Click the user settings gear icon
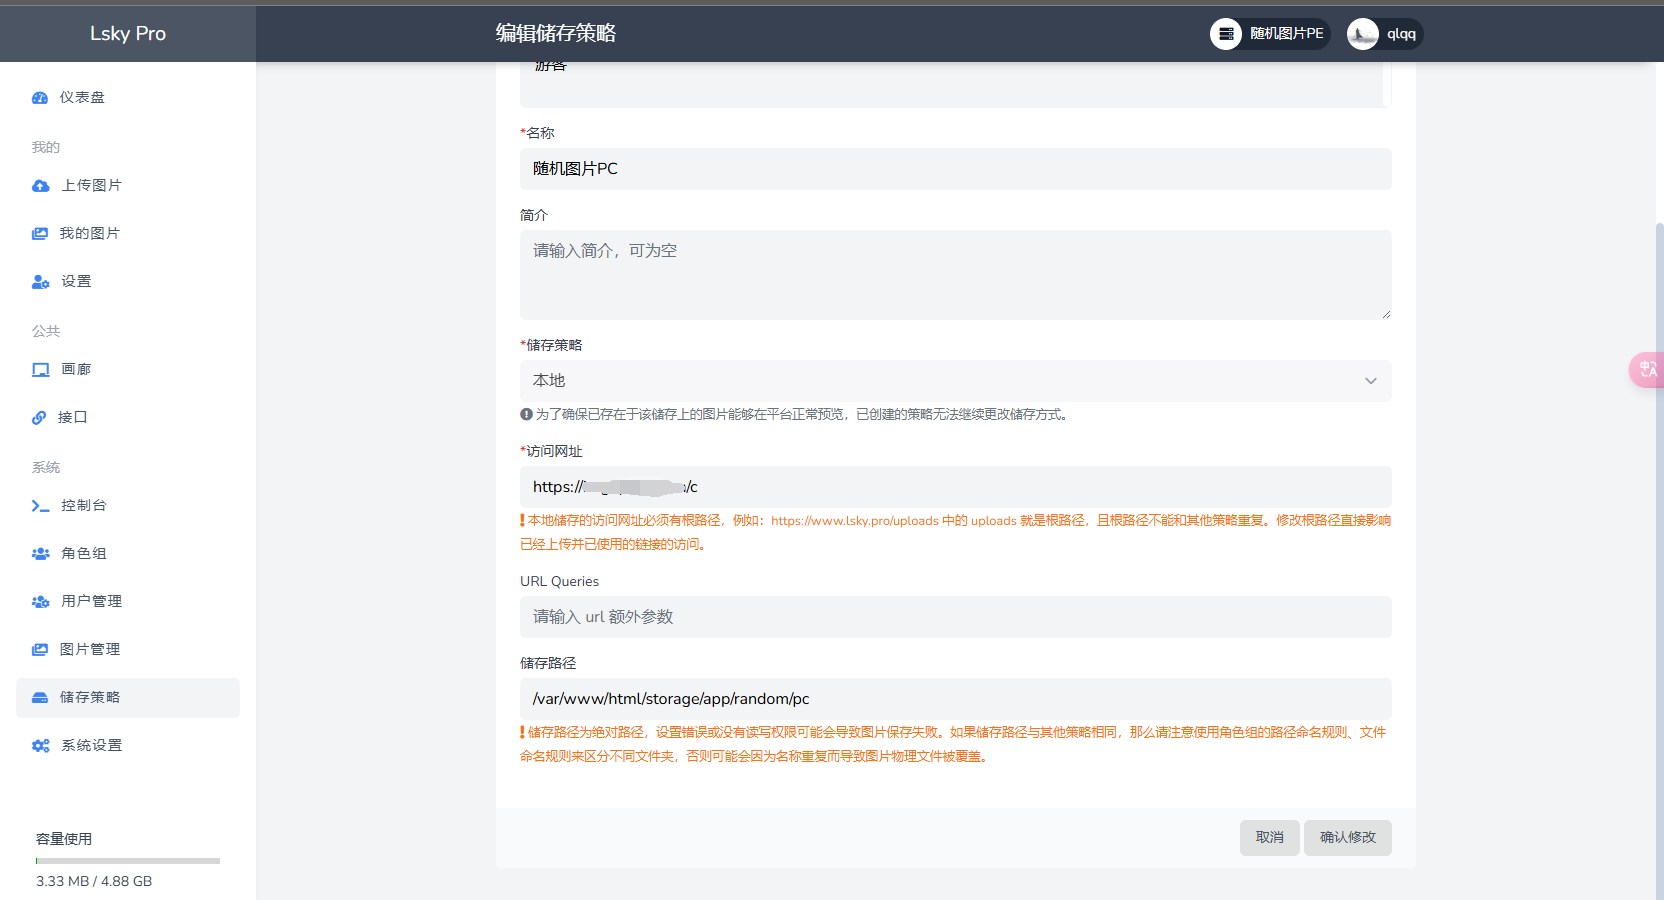The height and width of the screenshot is (900, 1664). [x=41, y=282]
